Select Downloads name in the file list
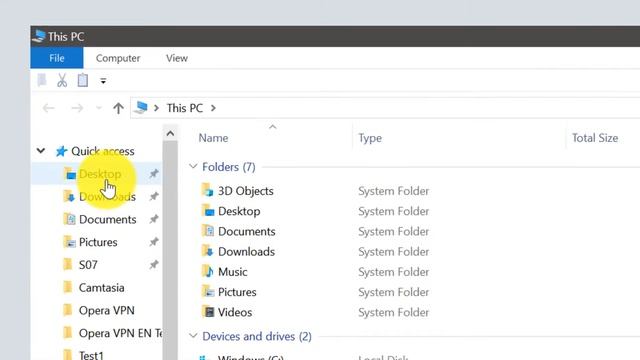This screenshot has height=360, width=640. (x=247, y=252)
